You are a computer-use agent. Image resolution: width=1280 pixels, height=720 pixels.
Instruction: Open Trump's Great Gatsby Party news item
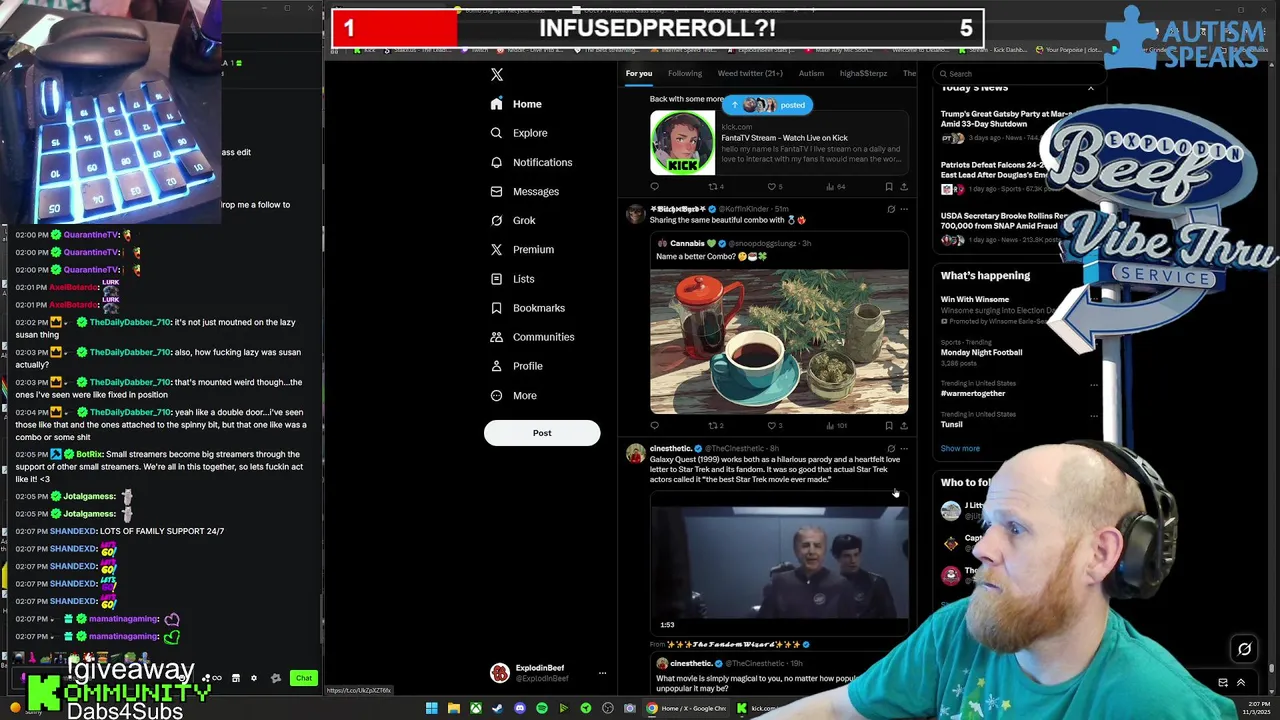pyautogui.click(x=1005, y=125)
